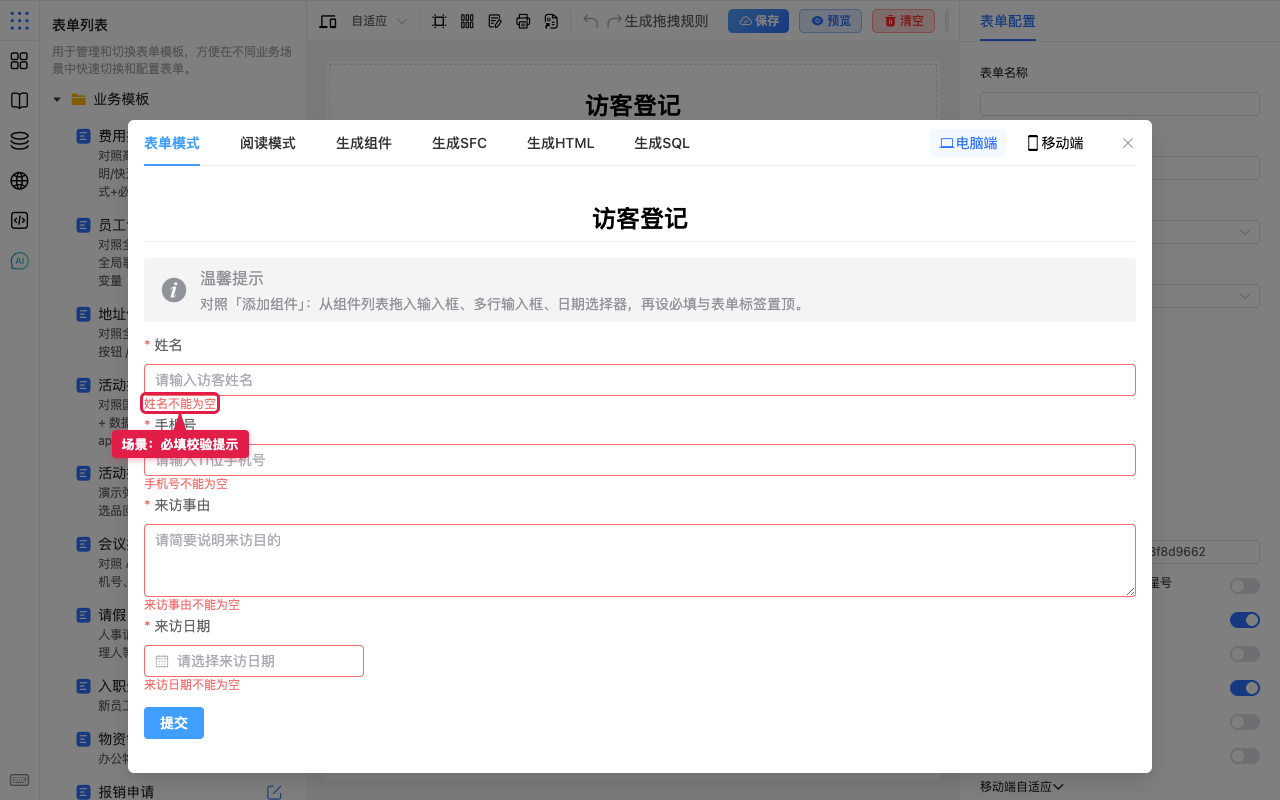The width and height of the screenshot is (1280, 800).
Task: Open the code brackets sidebar icon
Action: 19,221
